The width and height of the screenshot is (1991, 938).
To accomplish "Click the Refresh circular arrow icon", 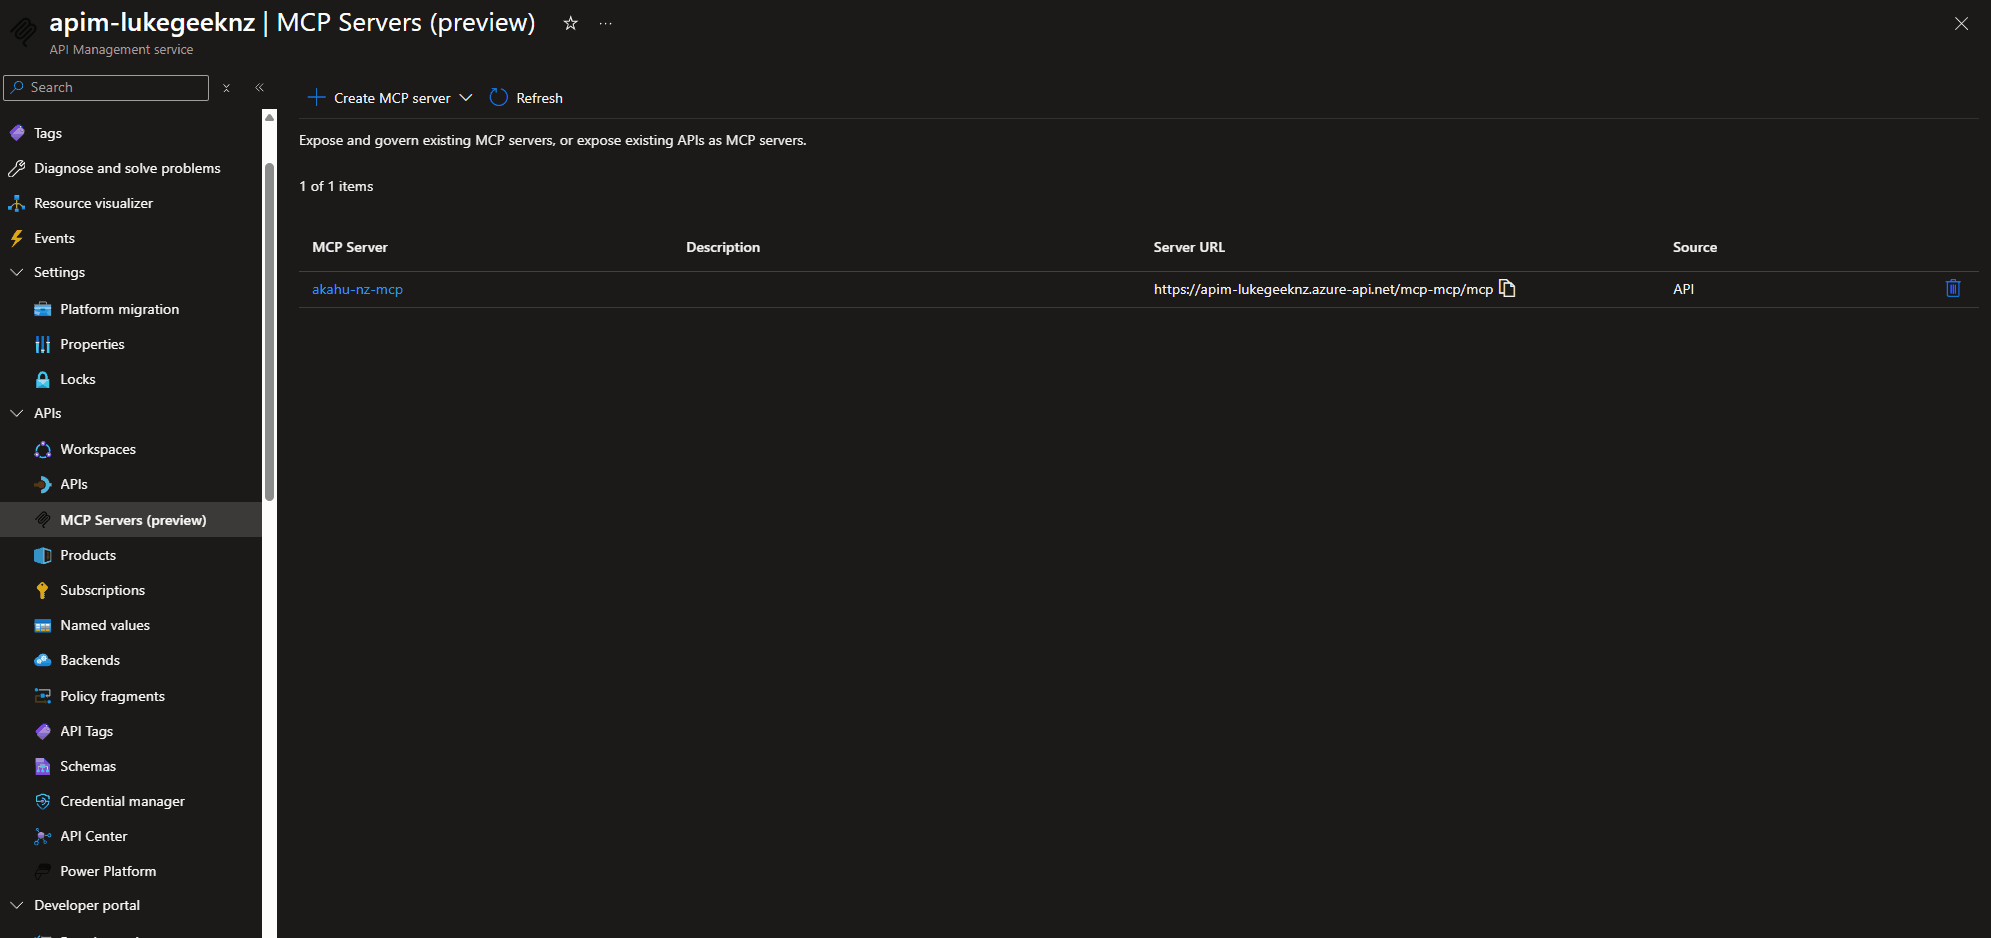I will pos(499,97).
